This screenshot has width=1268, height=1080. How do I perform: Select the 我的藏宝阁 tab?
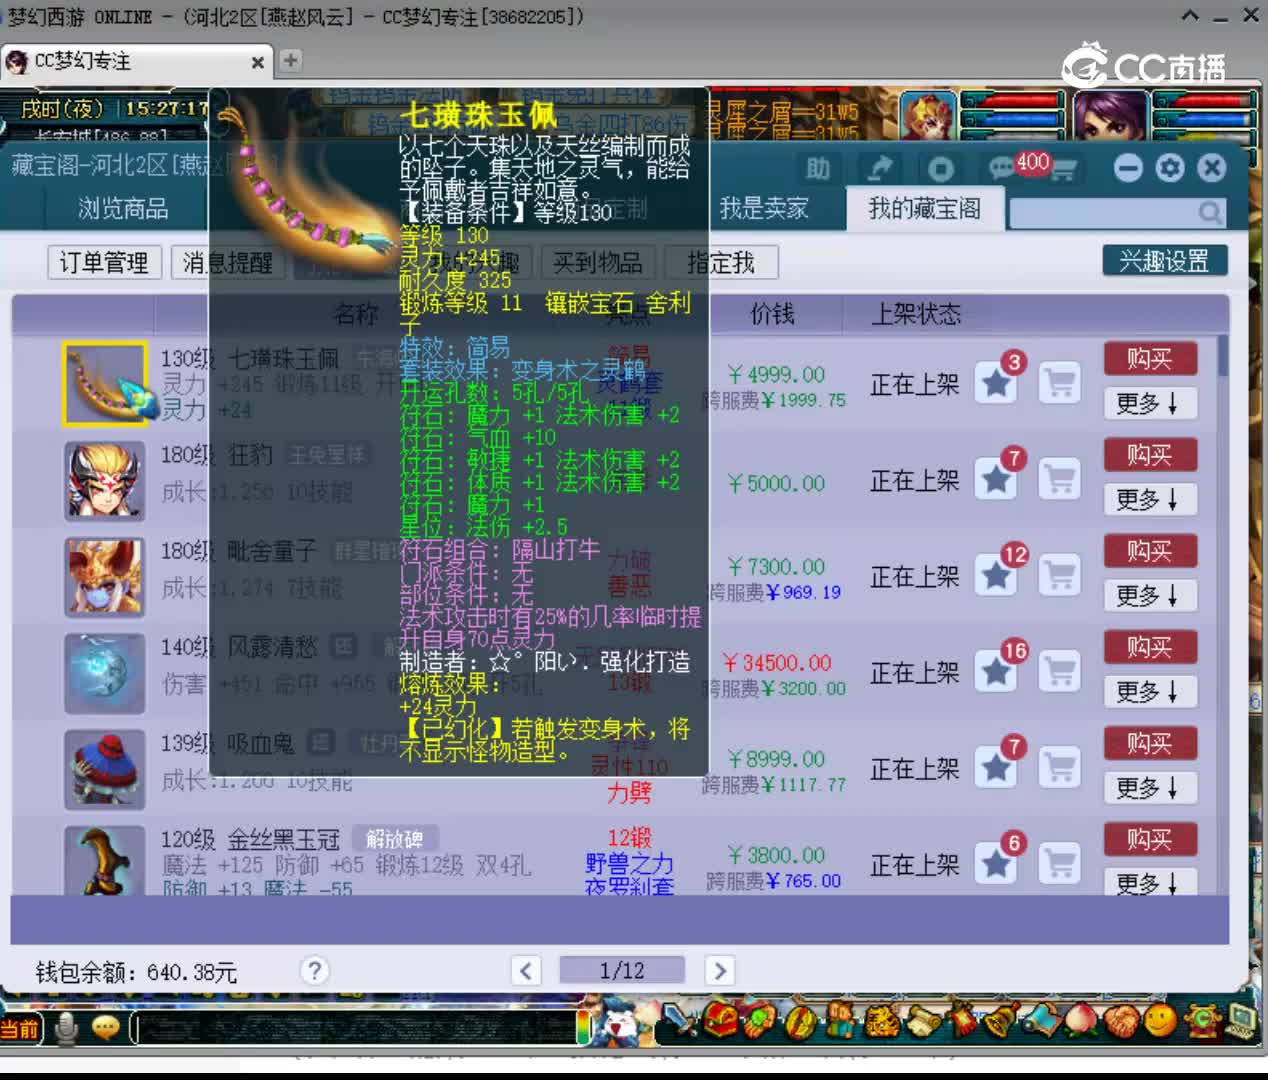pyautogui.click(x=924, y=208)
